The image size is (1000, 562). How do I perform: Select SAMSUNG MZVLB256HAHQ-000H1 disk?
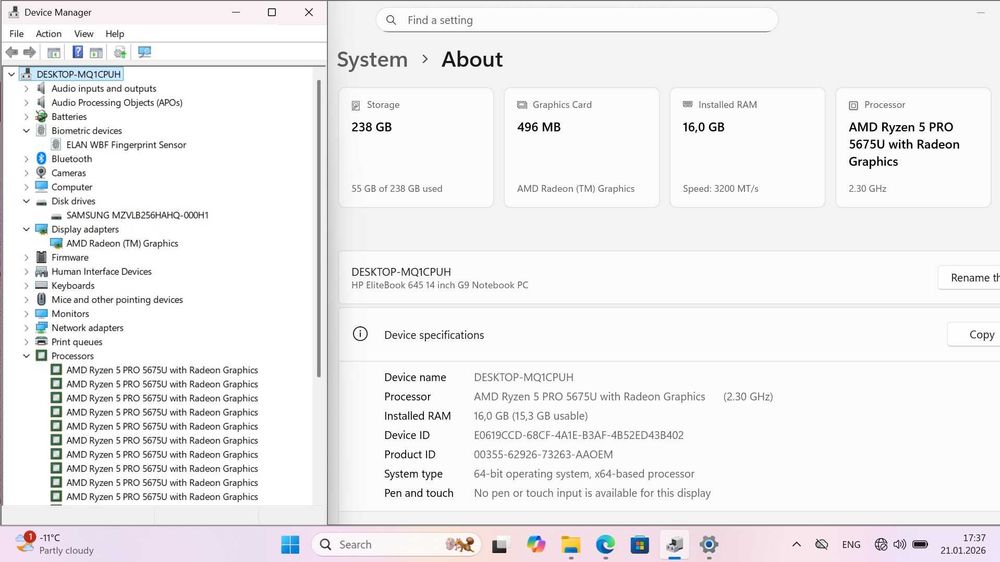click(137, 215)
